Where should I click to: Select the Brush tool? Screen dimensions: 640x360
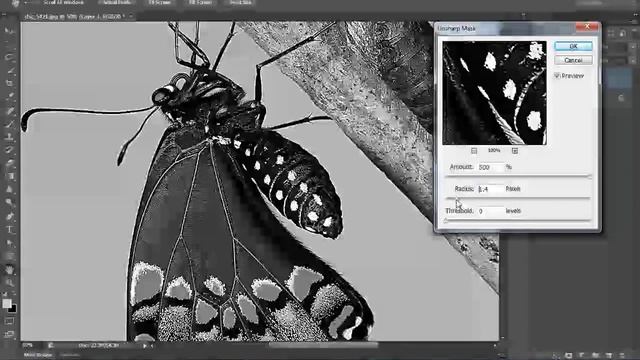point(9,123)
